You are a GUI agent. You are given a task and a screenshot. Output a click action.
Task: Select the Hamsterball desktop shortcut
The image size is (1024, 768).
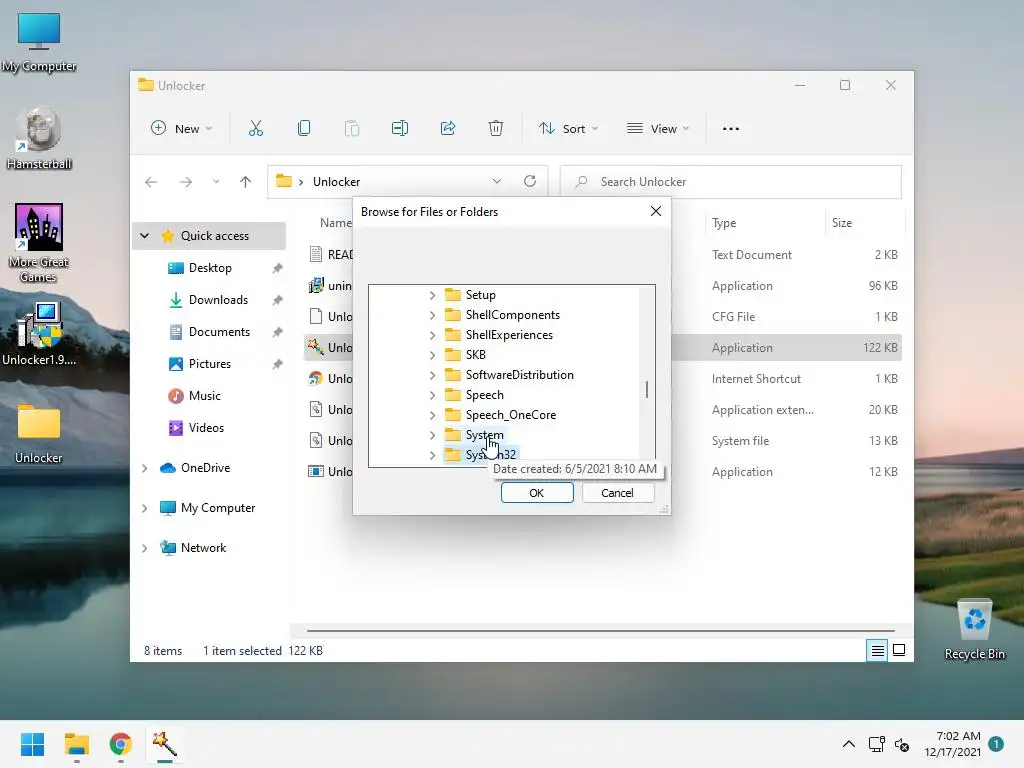pos(39,138)
